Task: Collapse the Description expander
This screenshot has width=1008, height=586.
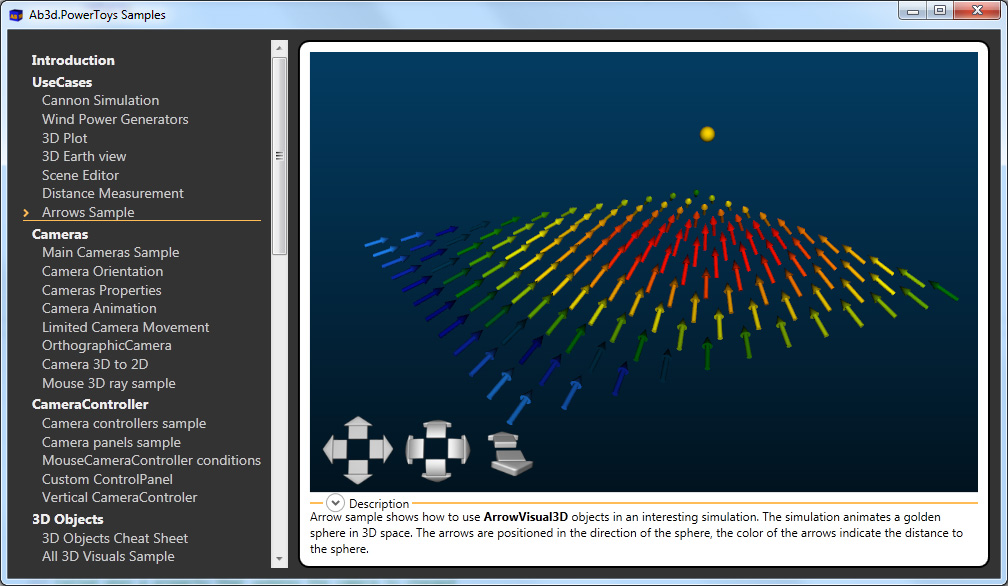Action: 335,503
